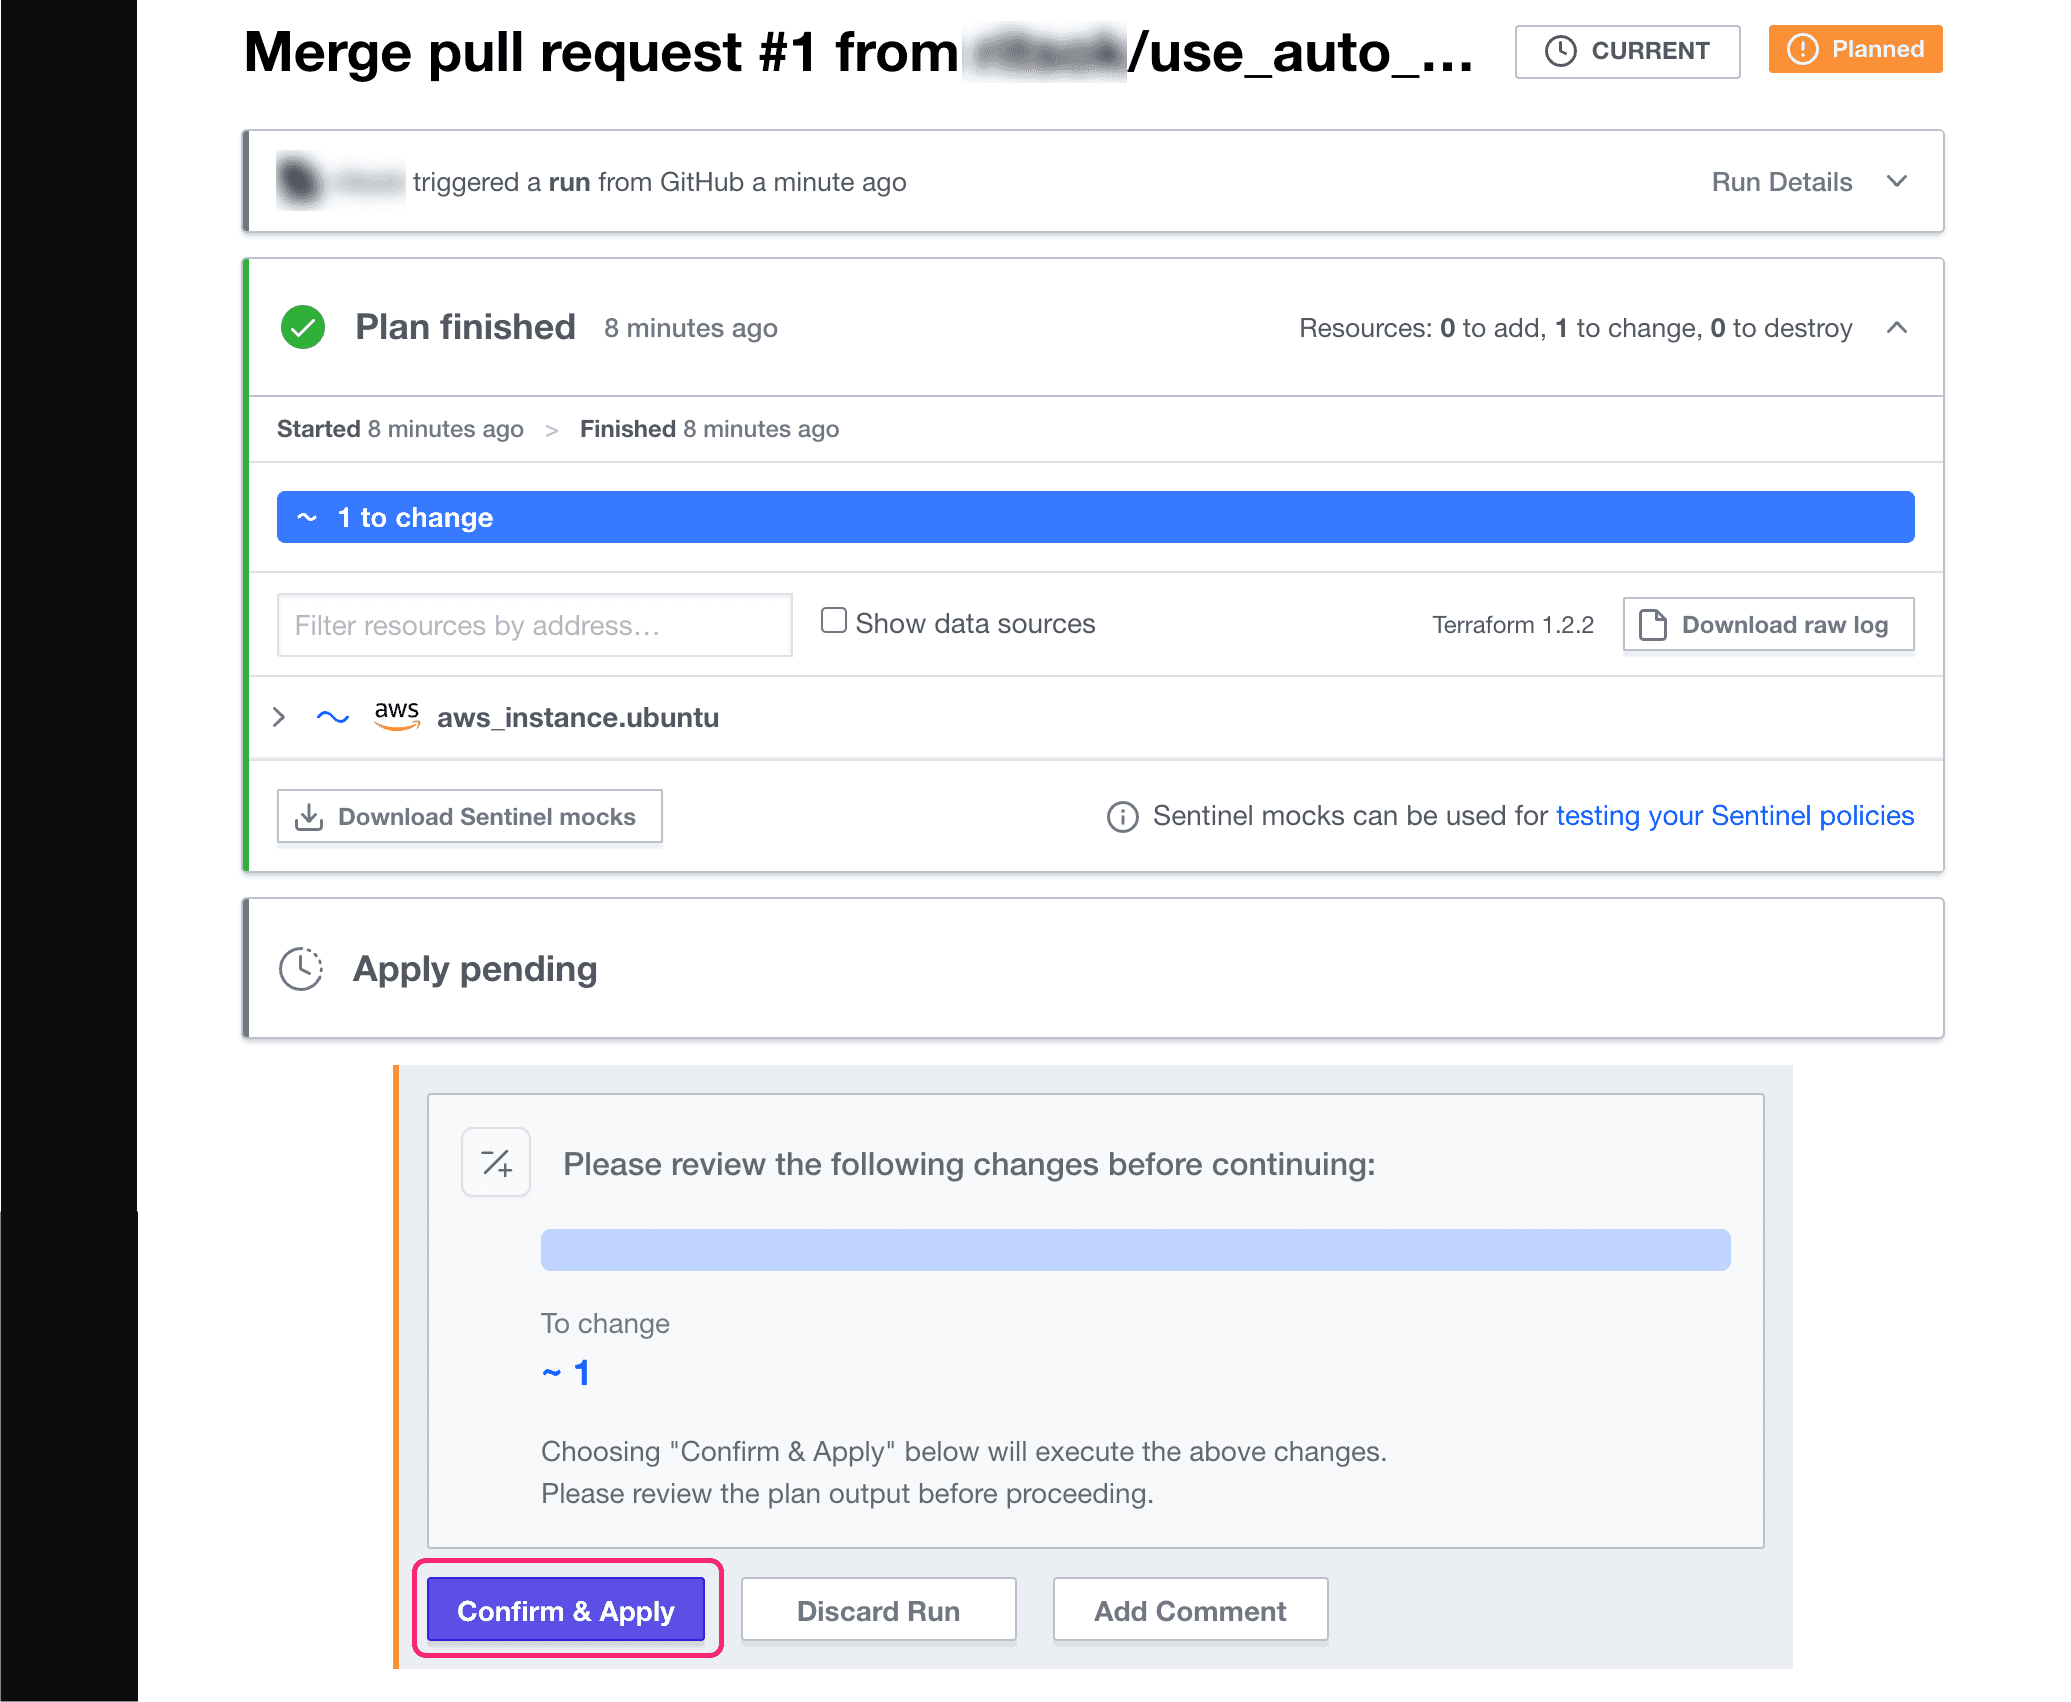Click the ~ 1 to change progress indicator
The height and width of the screenshot is (1702, 2071).
(1096, 515)
